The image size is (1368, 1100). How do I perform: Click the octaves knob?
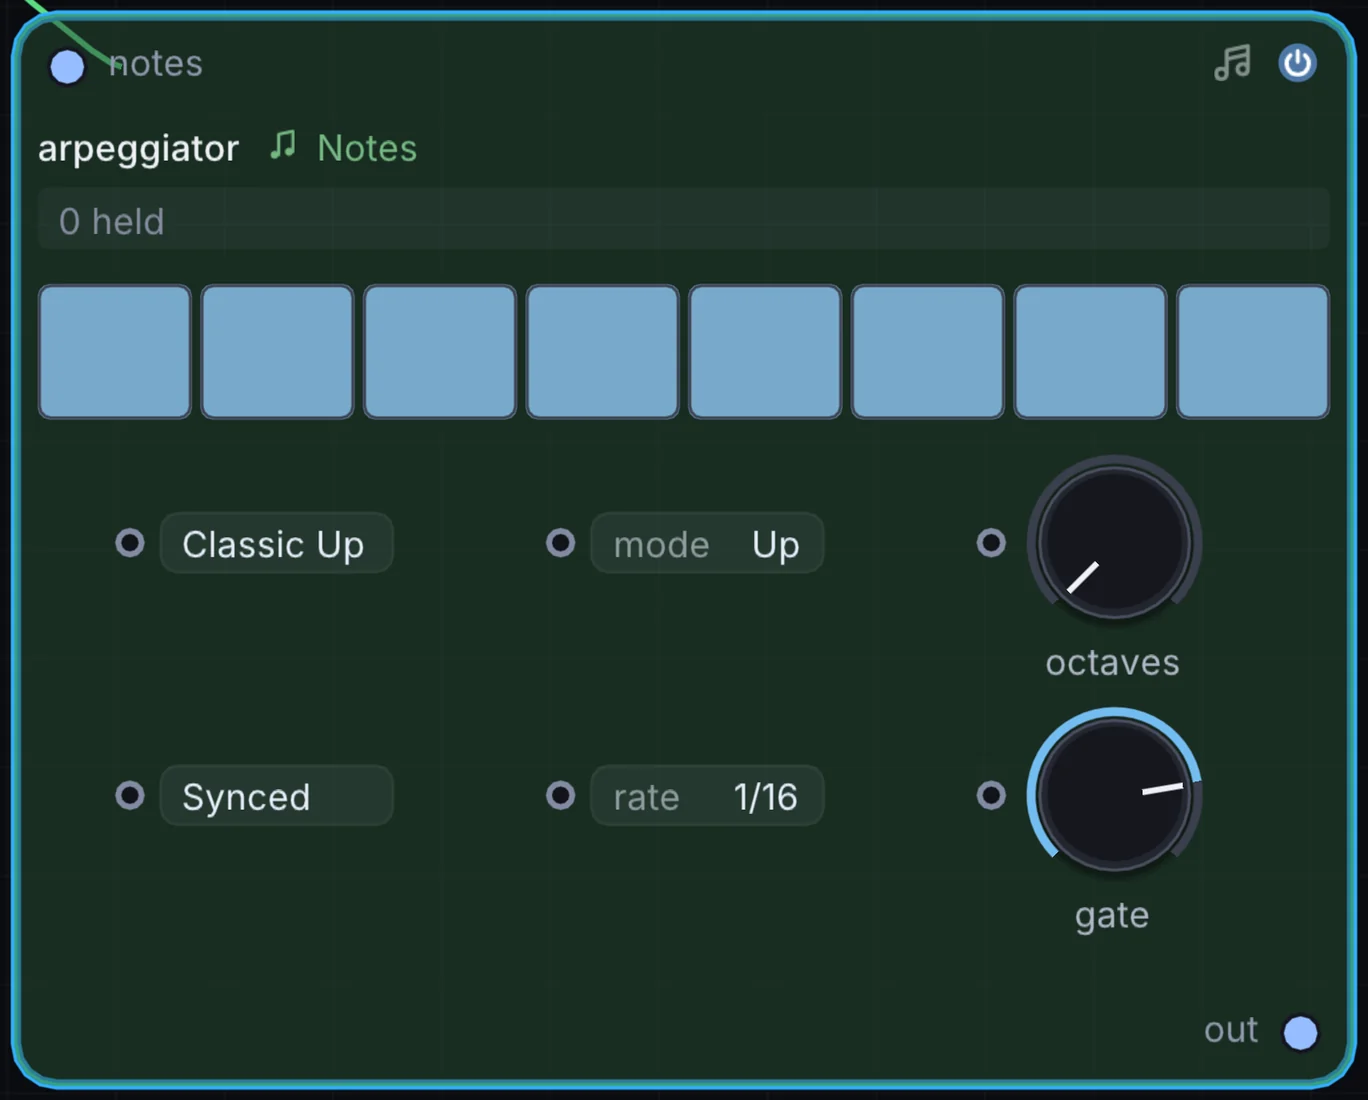(1114, 542)
